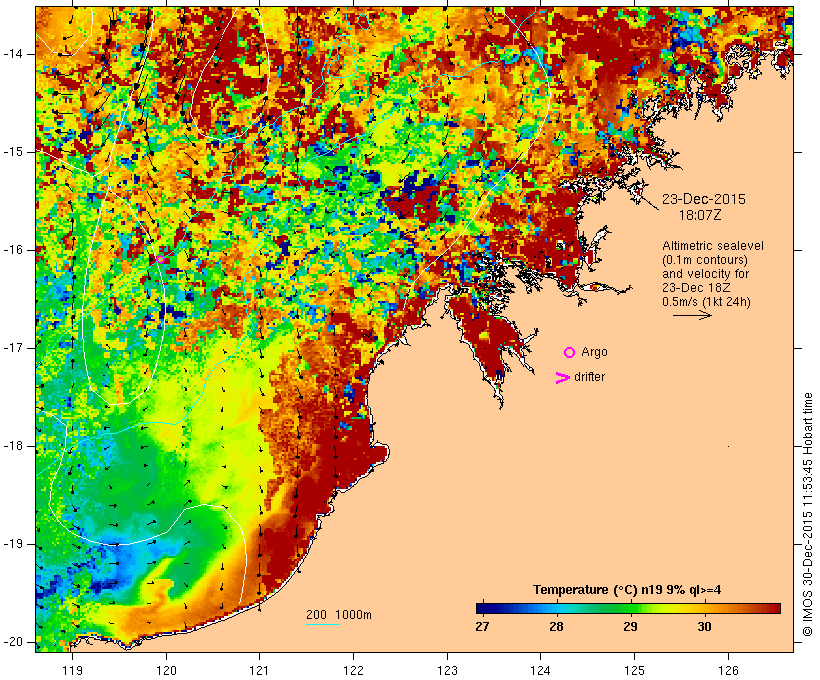
Task: Click the dark red end of the temperature bar
Action: 775,608
